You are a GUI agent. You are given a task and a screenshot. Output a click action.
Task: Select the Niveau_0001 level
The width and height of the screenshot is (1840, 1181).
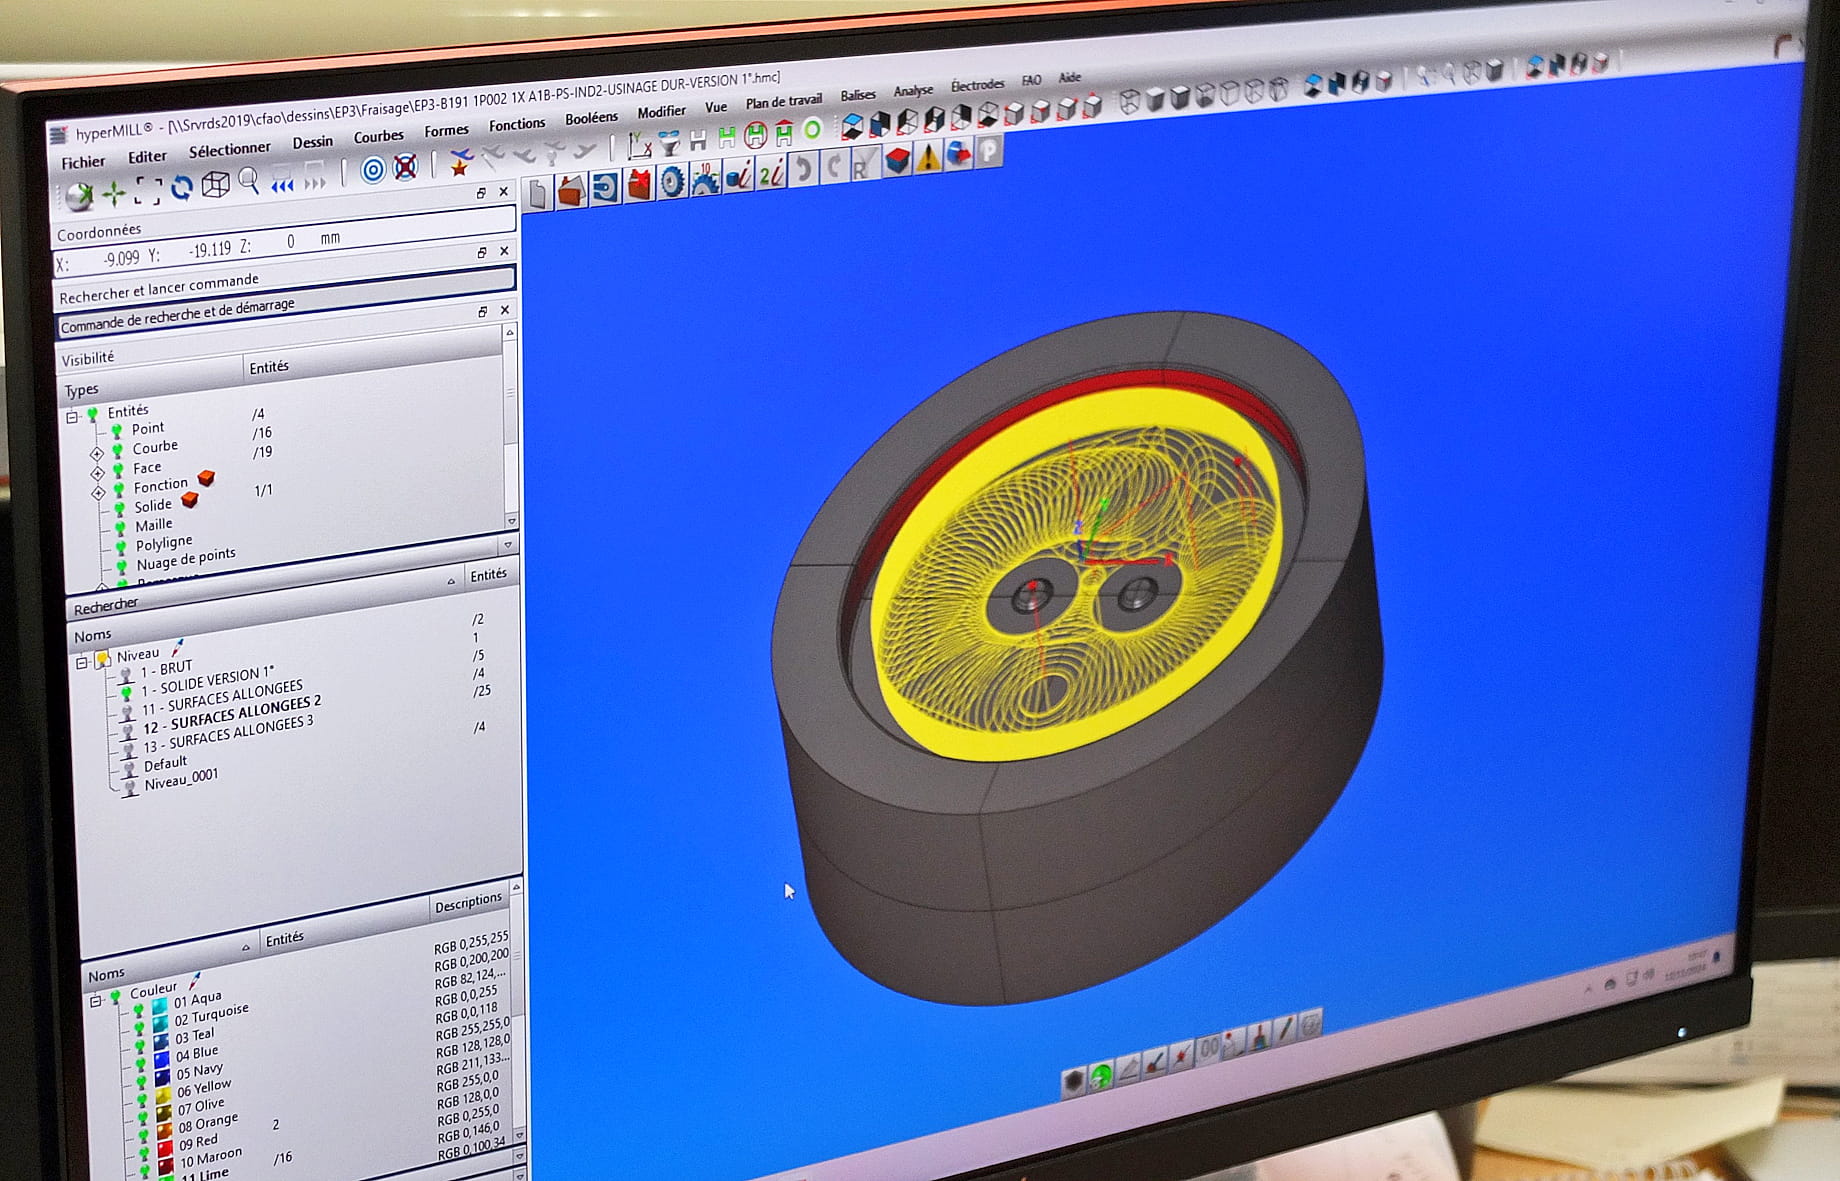pyautogui.click(x=180, y=779)
